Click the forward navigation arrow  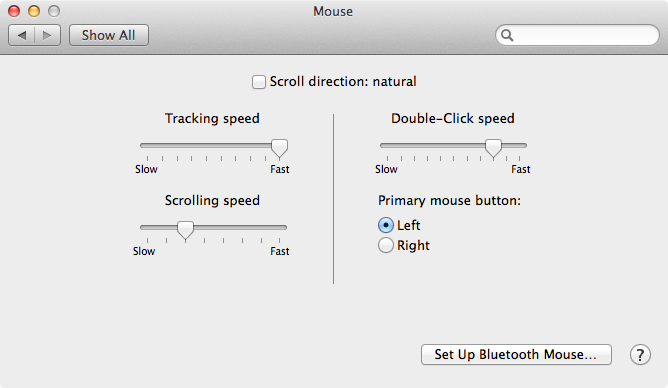coord(47,35)
